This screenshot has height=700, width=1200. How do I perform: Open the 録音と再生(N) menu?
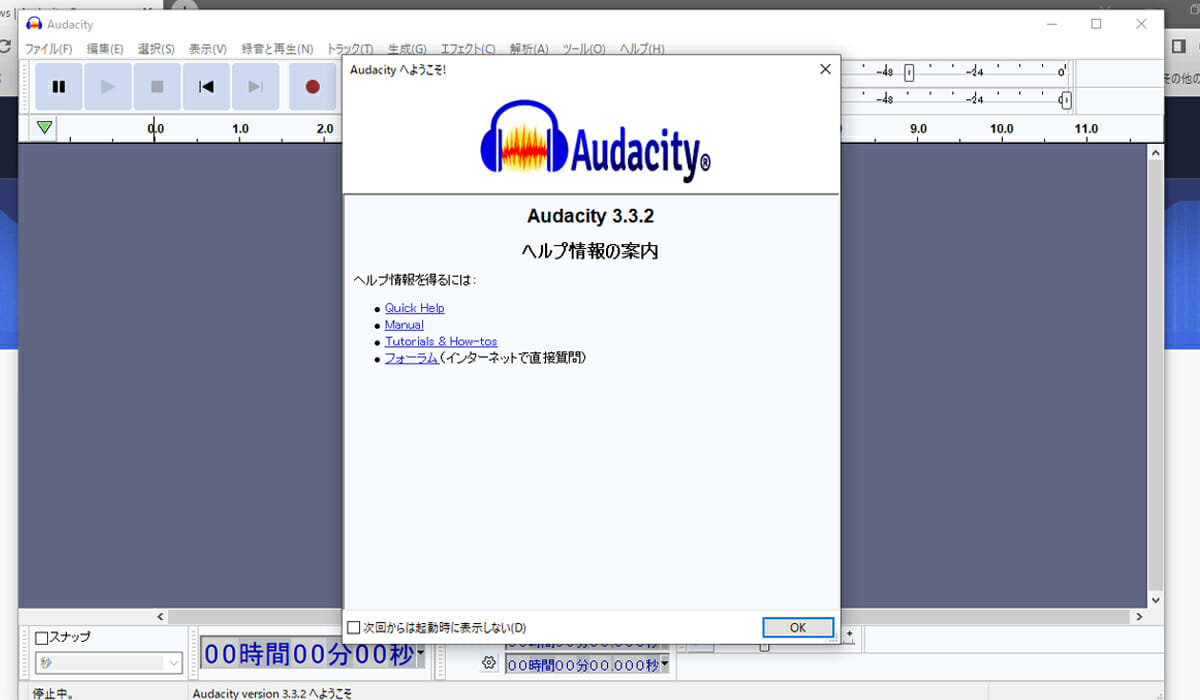pyautogui.click(x=277, y=49)
